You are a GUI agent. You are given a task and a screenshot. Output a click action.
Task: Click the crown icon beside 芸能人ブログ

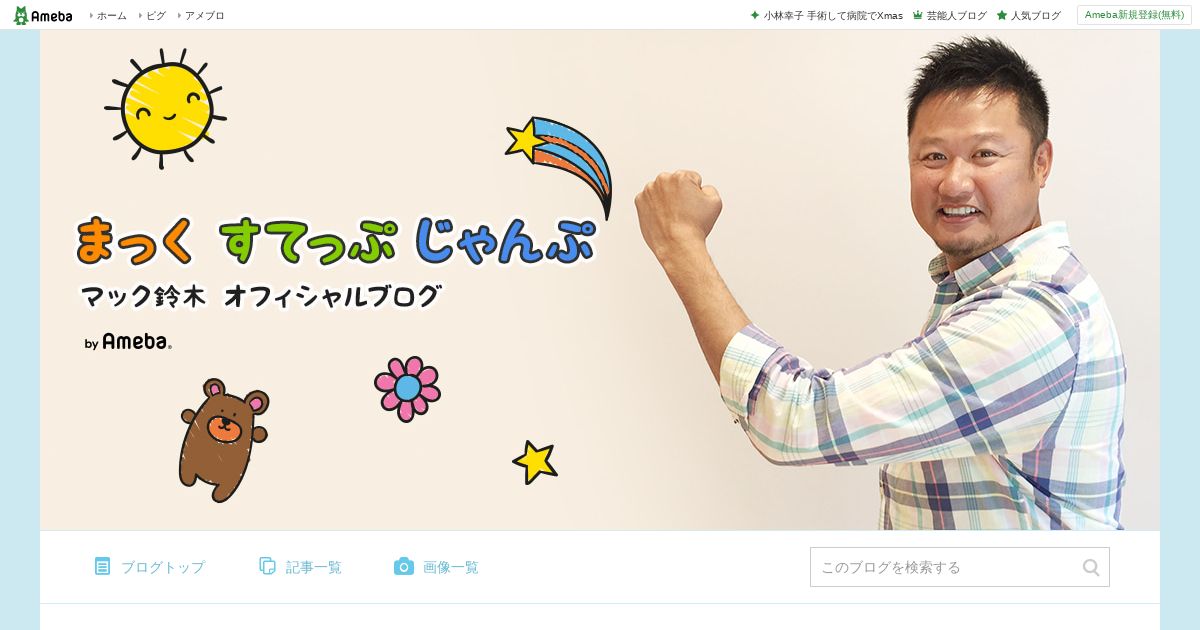click(x=918, y=15)
